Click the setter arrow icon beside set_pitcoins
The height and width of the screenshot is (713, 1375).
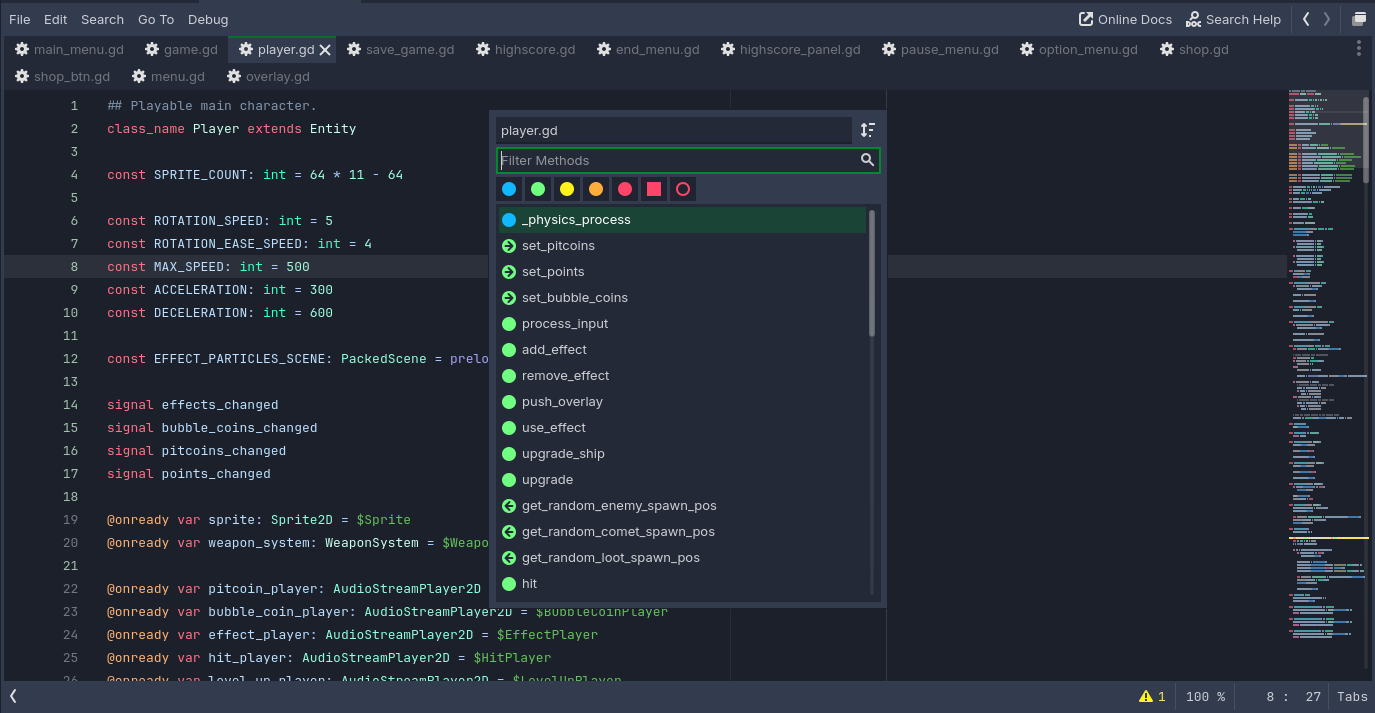(x=509, y=245)
